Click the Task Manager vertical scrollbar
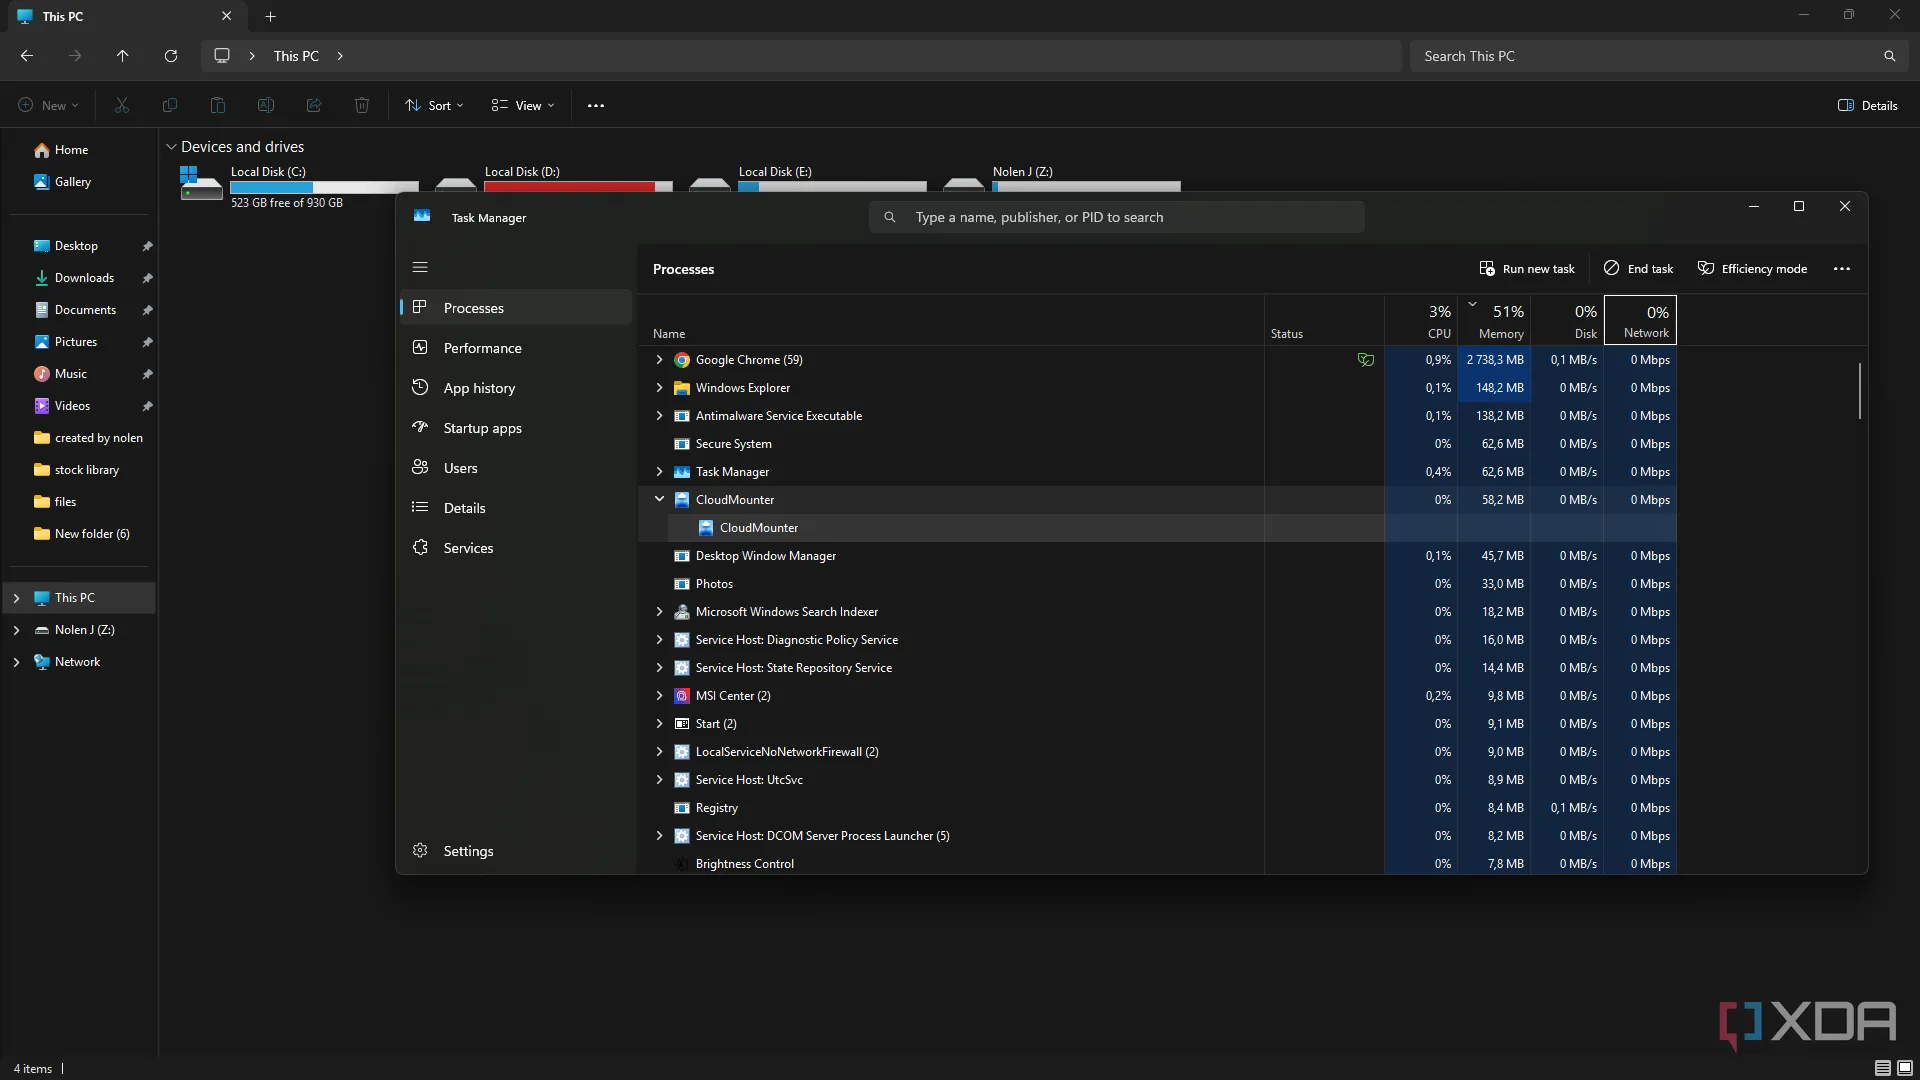 click(x=1860, y=391)
